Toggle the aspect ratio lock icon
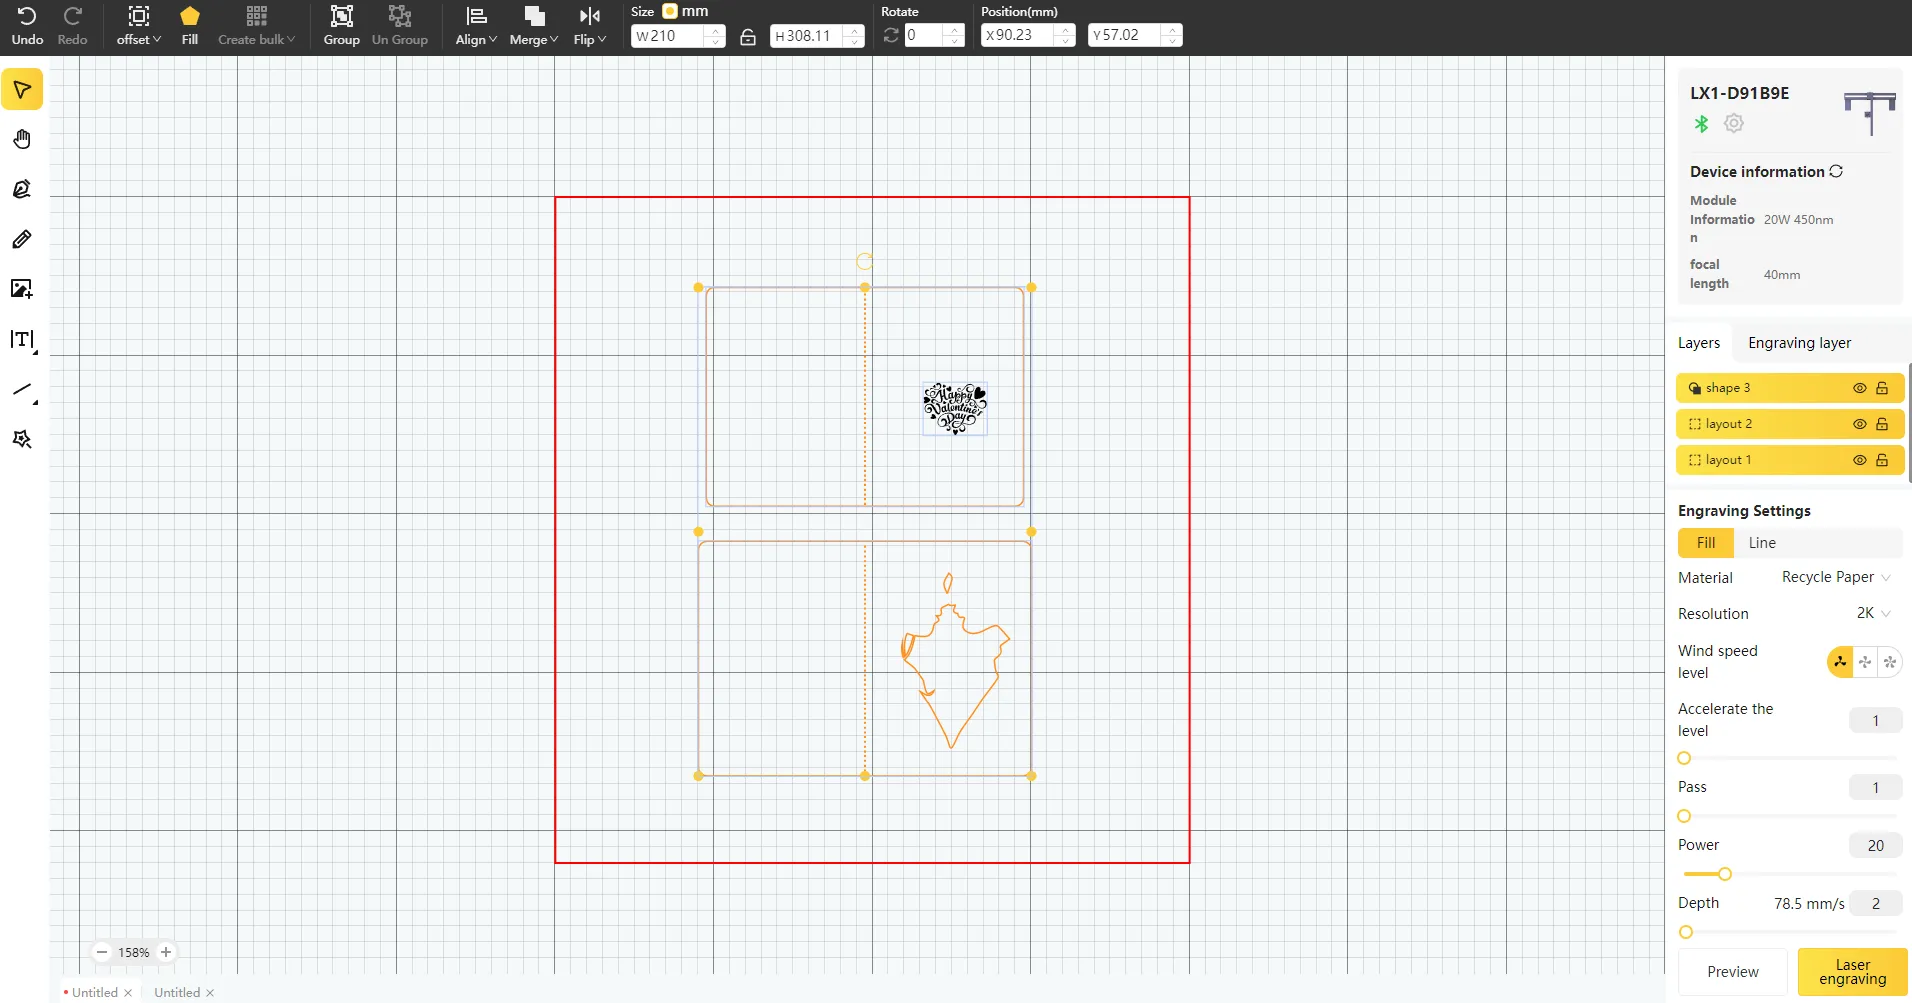This screenshot has width=1912, height=1003. click(748, 37)
